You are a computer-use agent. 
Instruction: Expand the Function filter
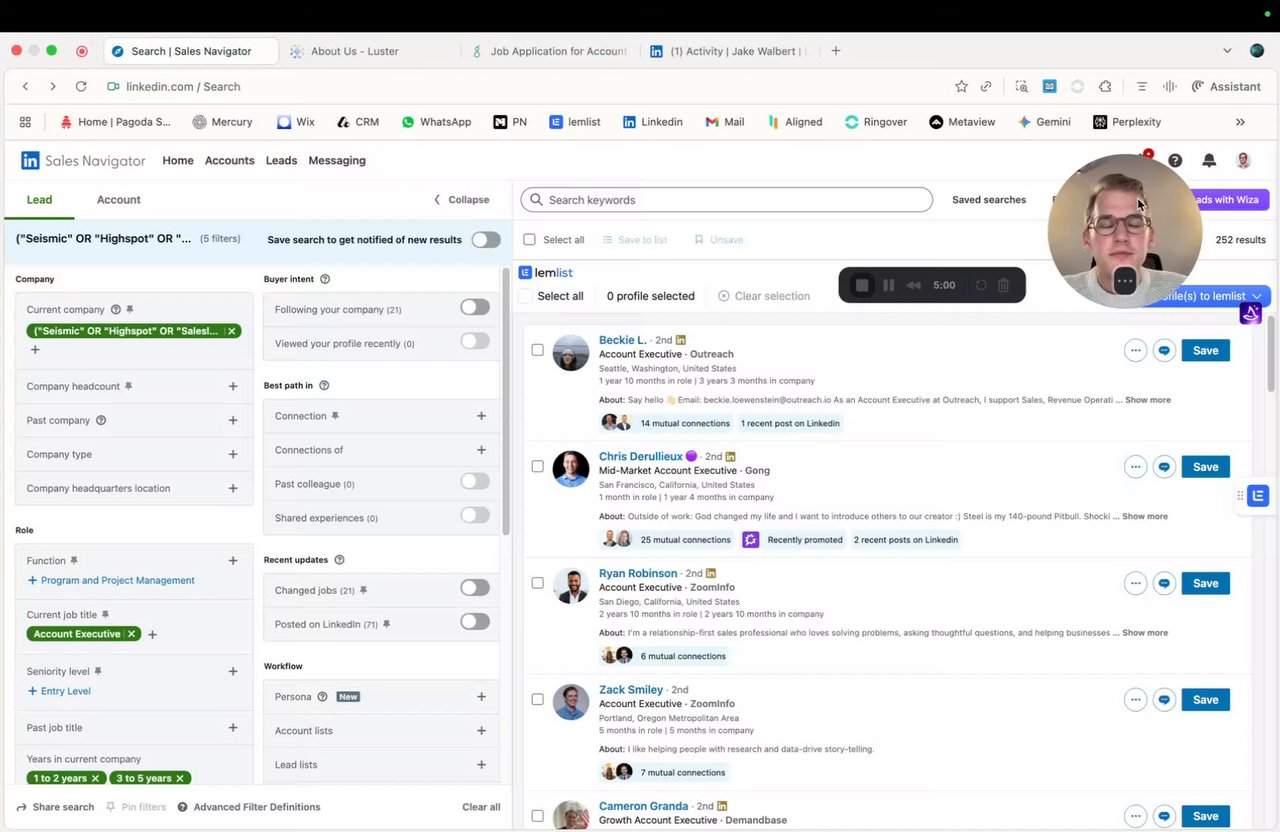233,561
